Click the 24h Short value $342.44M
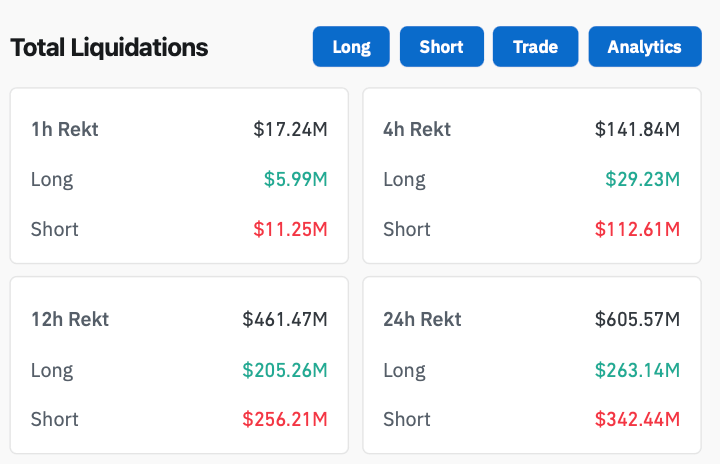 tap(637, 419)
